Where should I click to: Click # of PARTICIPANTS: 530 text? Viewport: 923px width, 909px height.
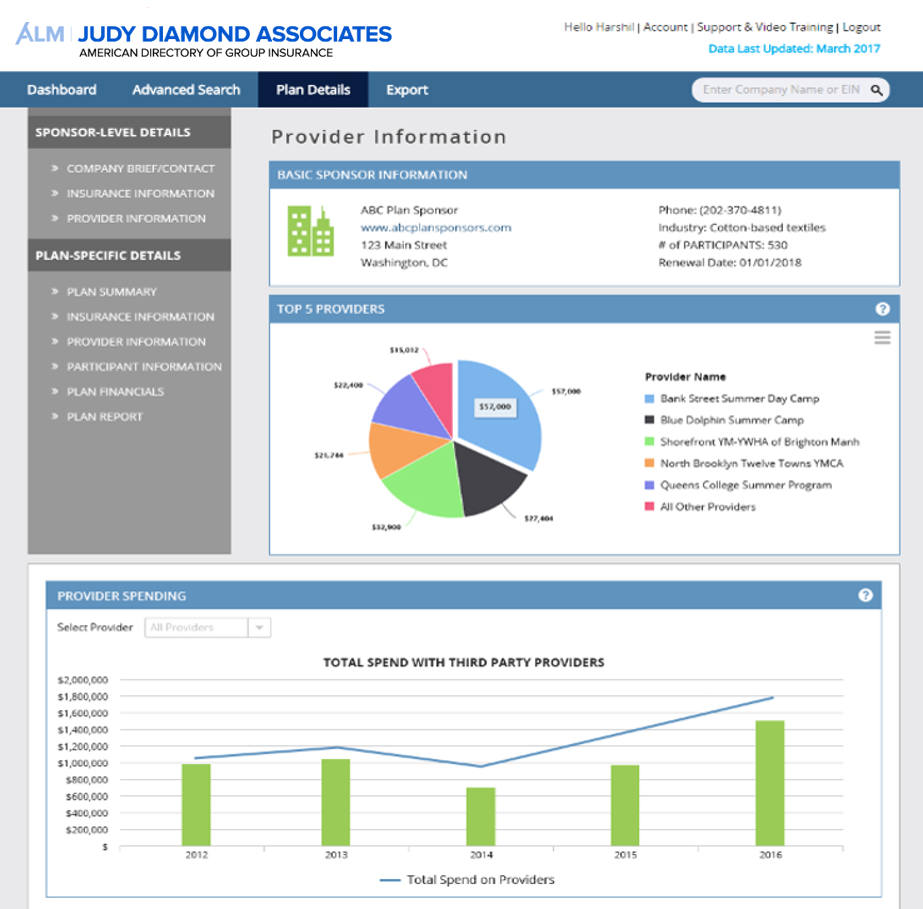pyautogui.click(x=723, y=245)
